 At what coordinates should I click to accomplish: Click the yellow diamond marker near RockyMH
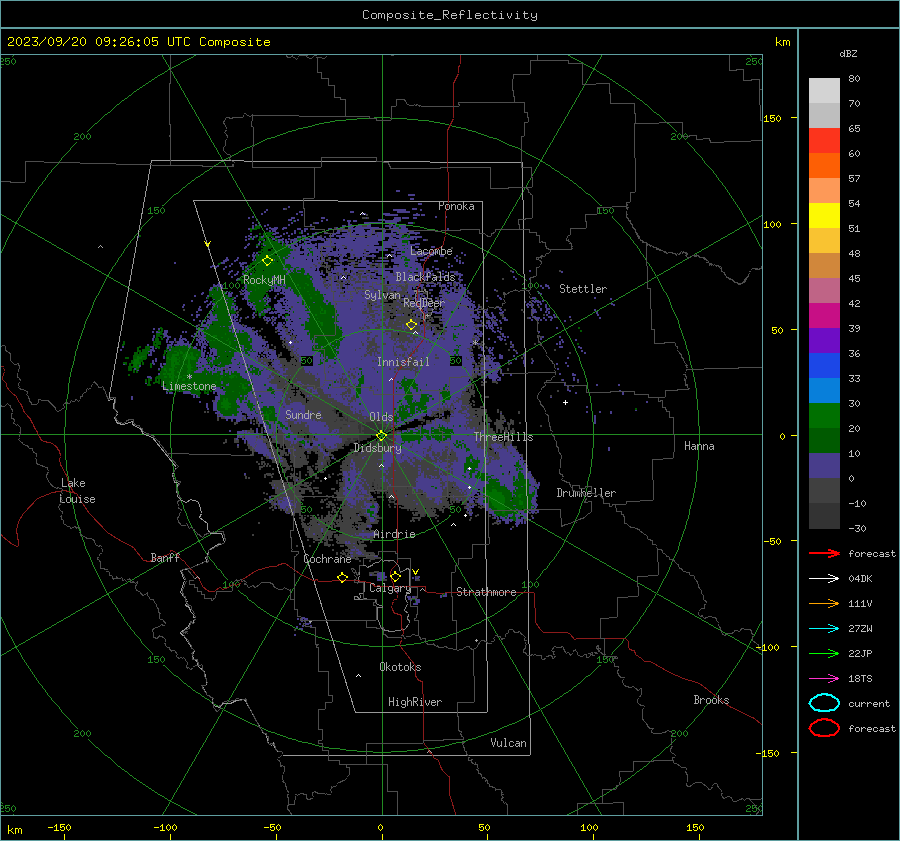tap(267, 261)
